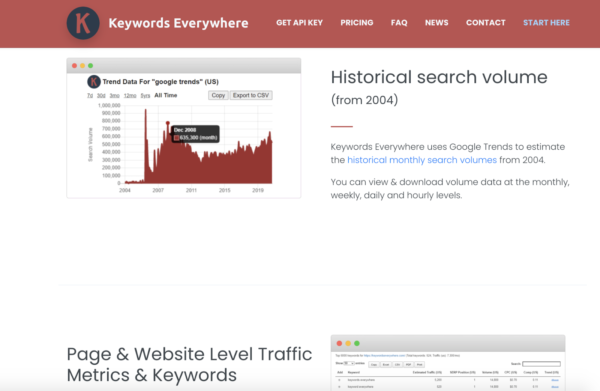Select the 7d time range
600x391 pixels.
[x=90, y=95]
